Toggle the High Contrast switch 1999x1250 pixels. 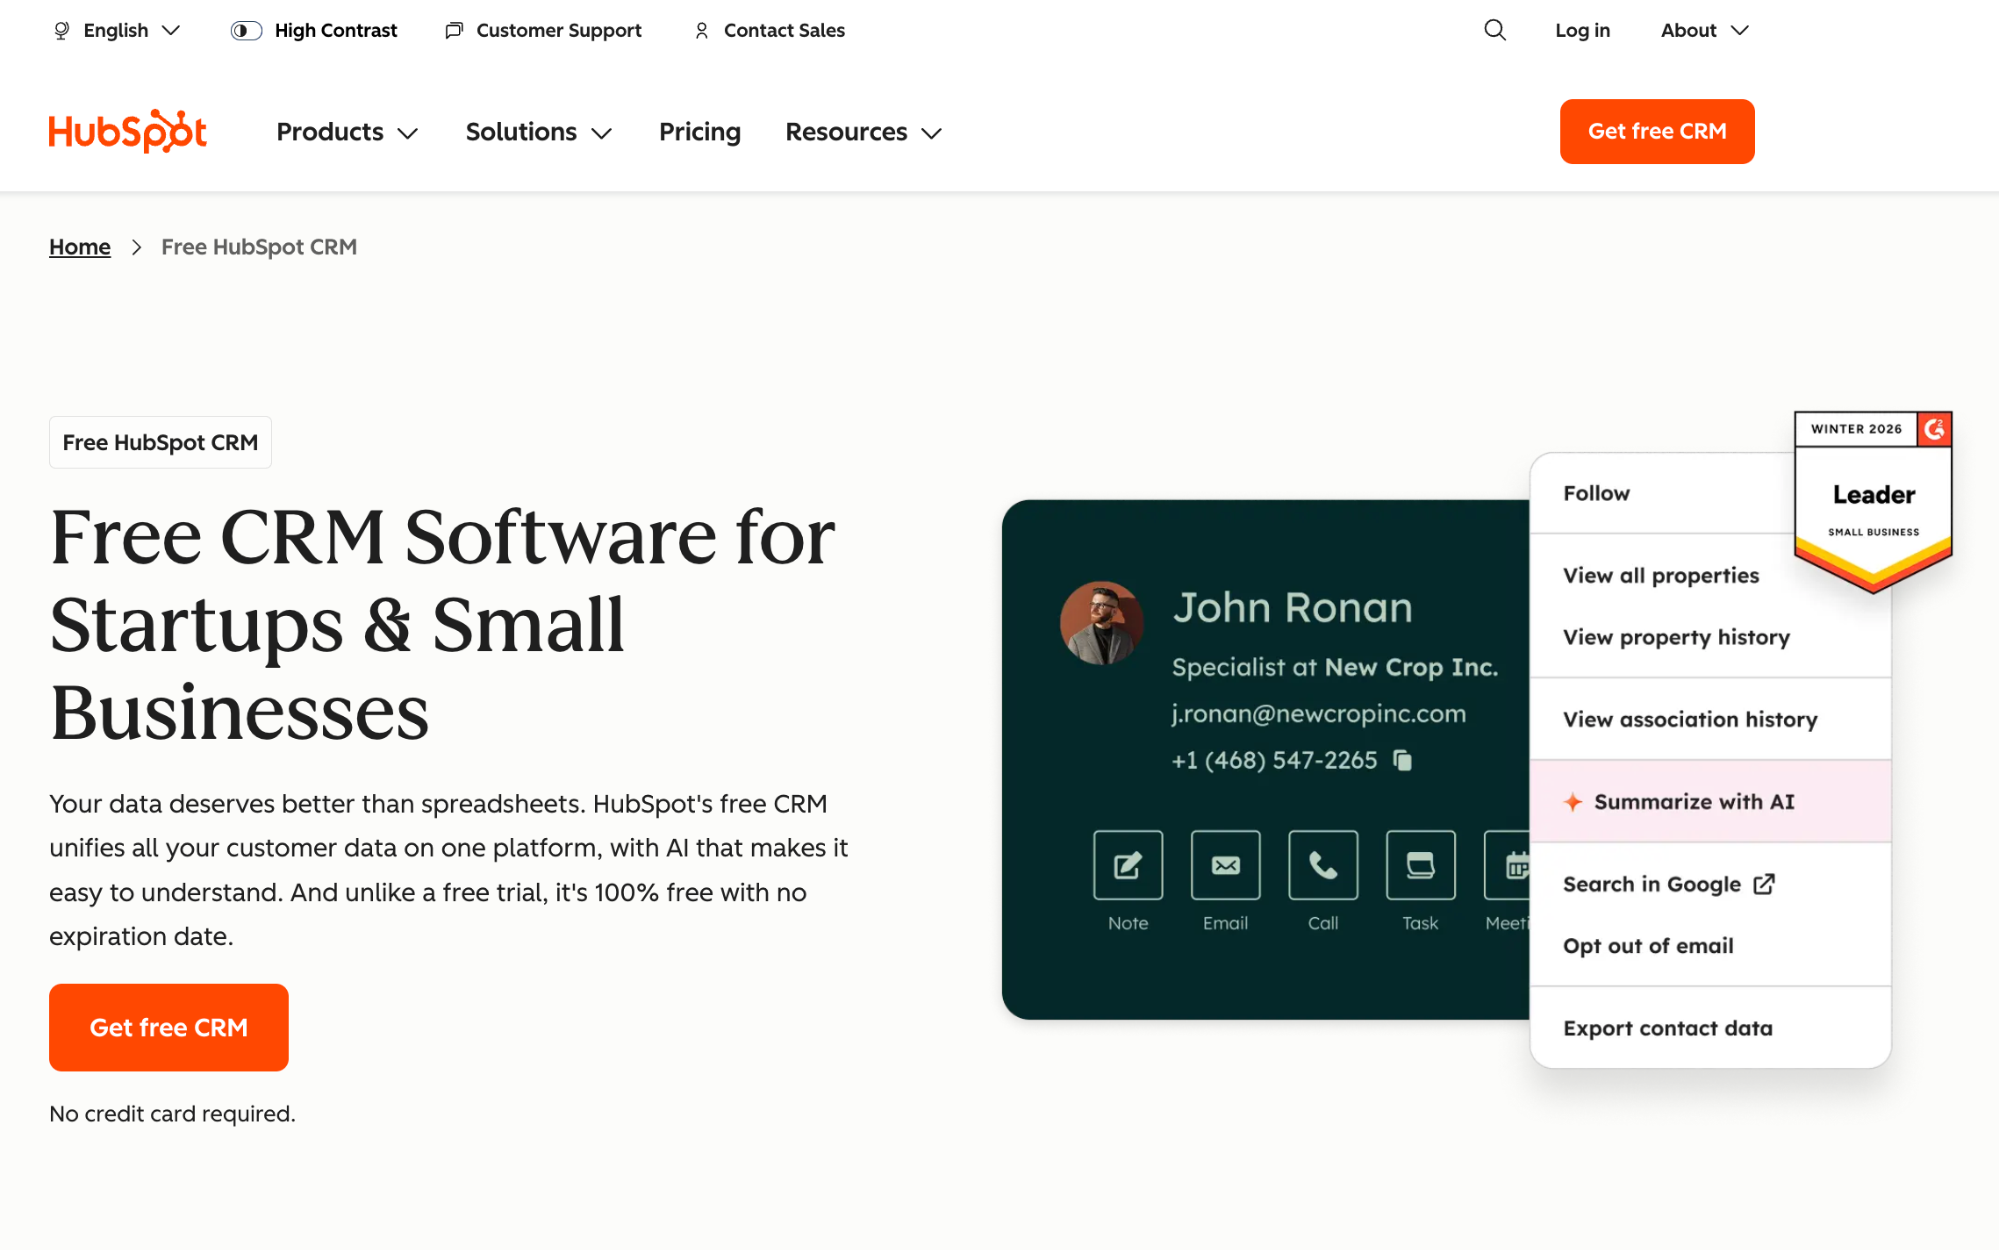tap(246, 31)
